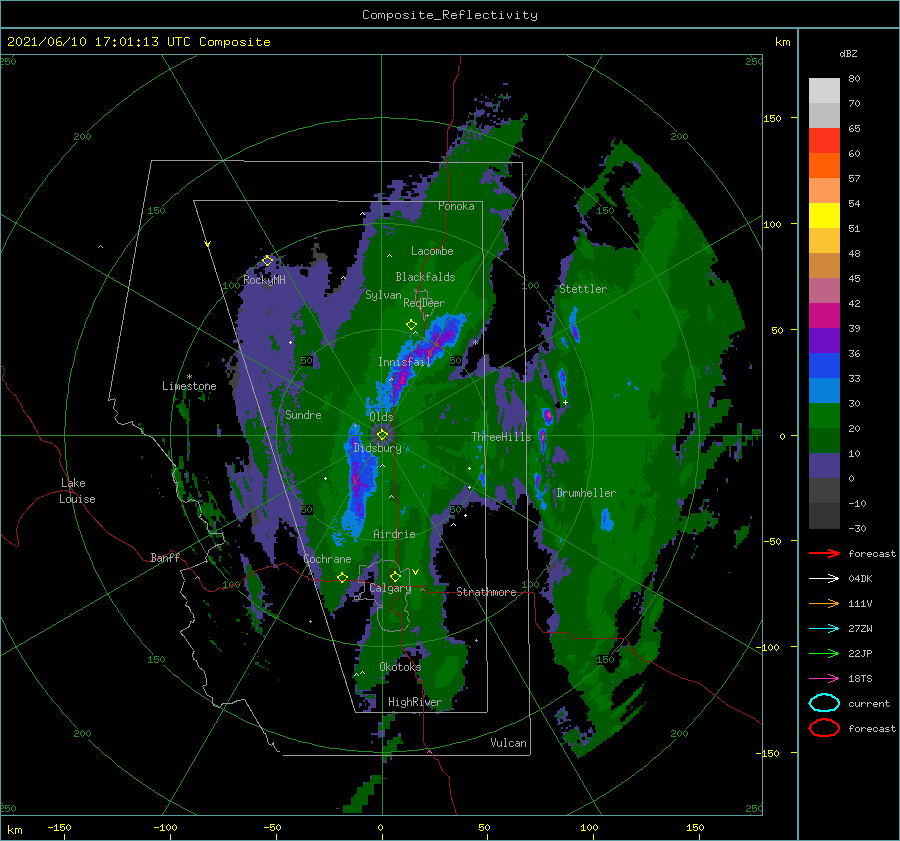Select the light blue 30-33 dBZ swatch

click(824, 390)
